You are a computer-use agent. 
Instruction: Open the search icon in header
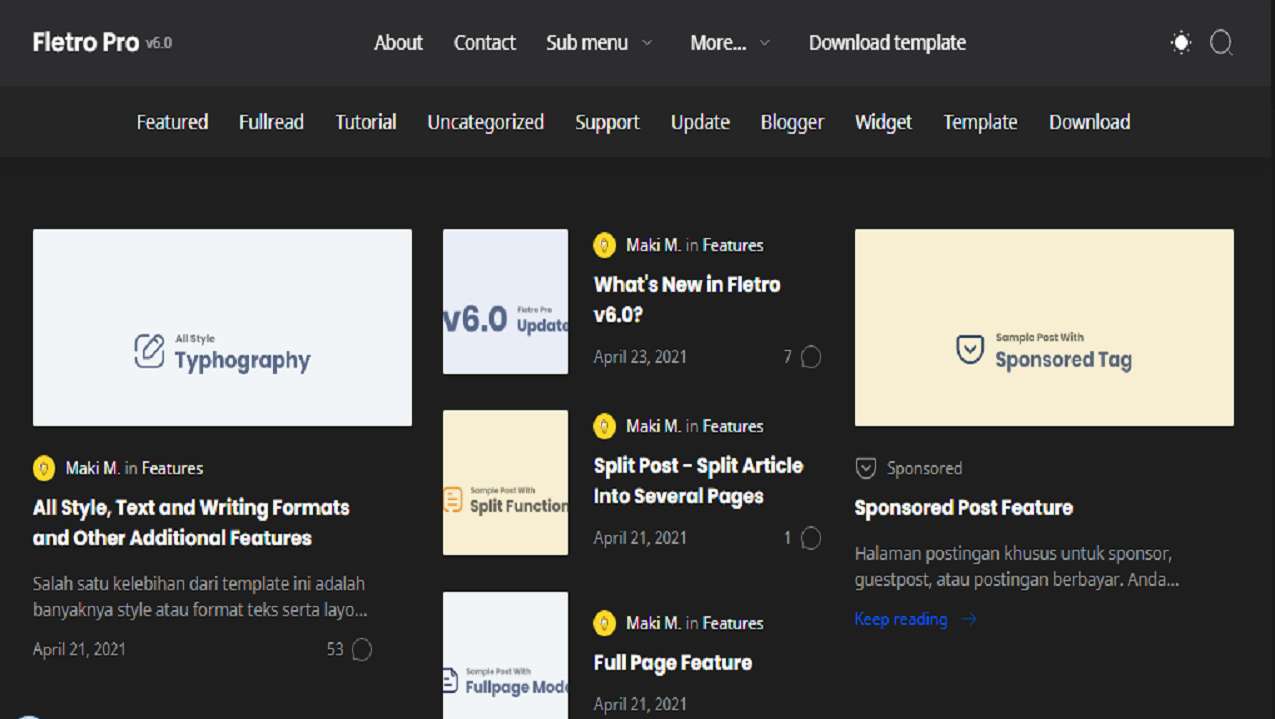tap(1221, 43)
